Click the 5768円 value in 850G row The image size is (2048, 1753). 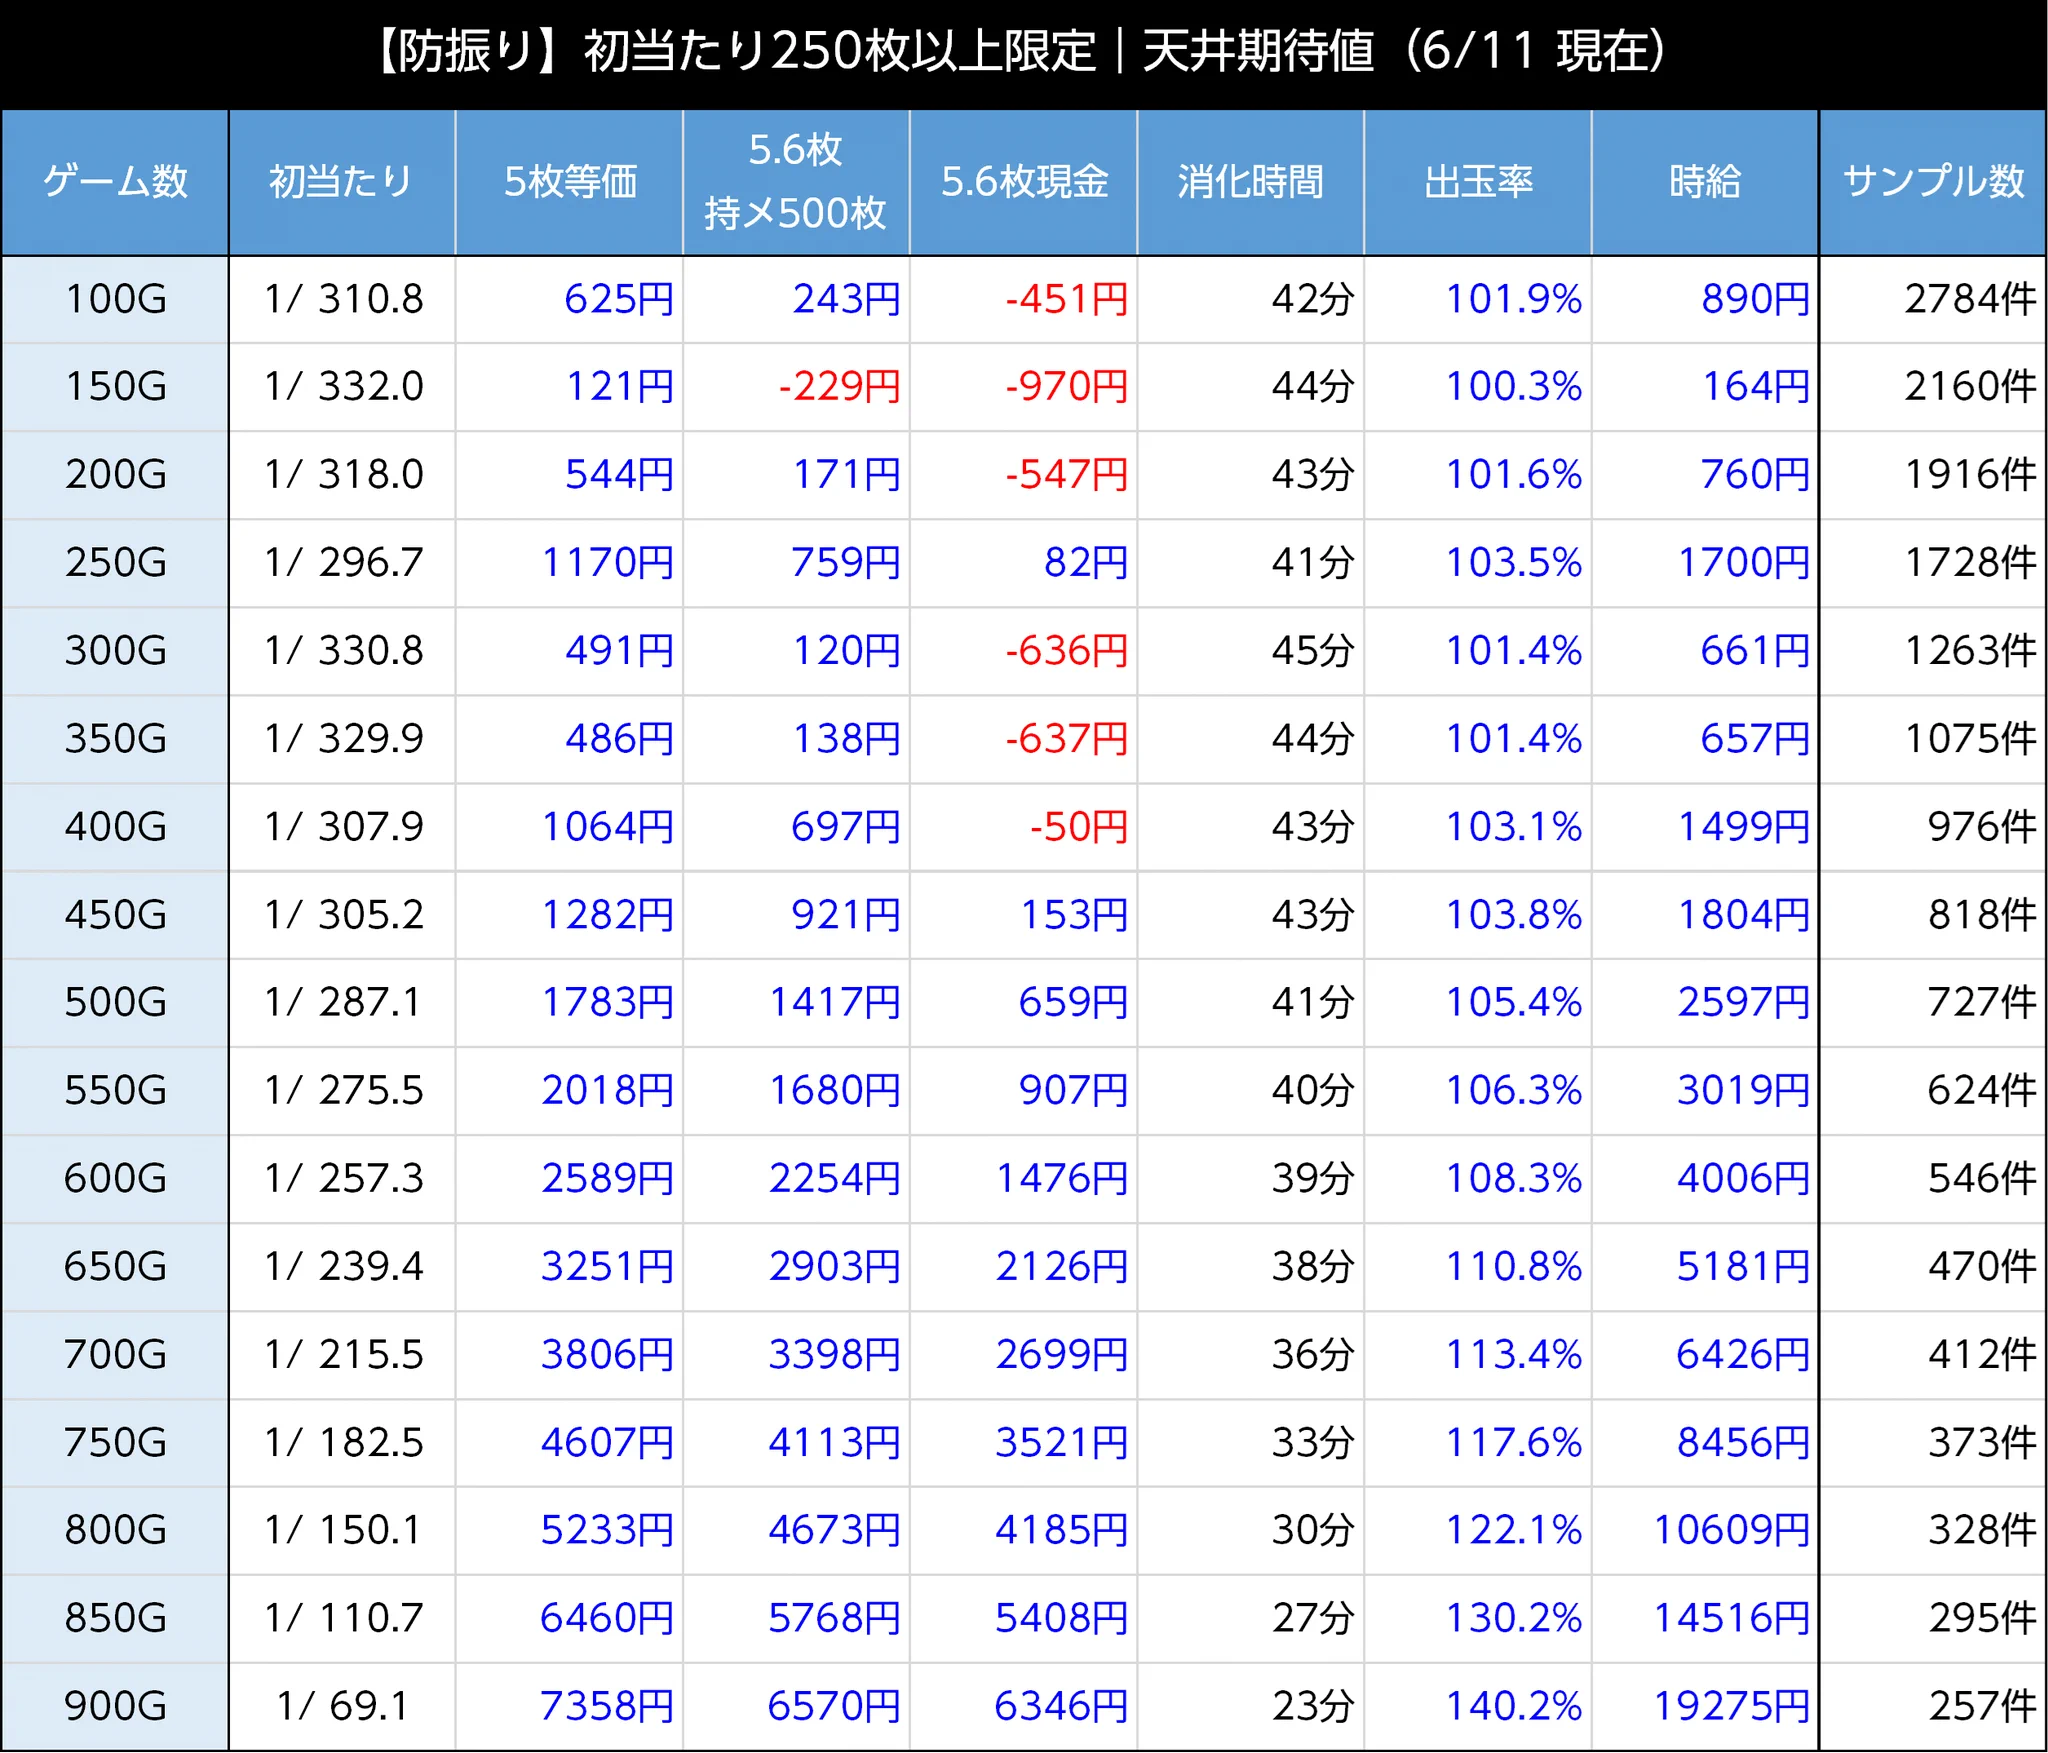pyautogui.click(x=835, y=1617)
